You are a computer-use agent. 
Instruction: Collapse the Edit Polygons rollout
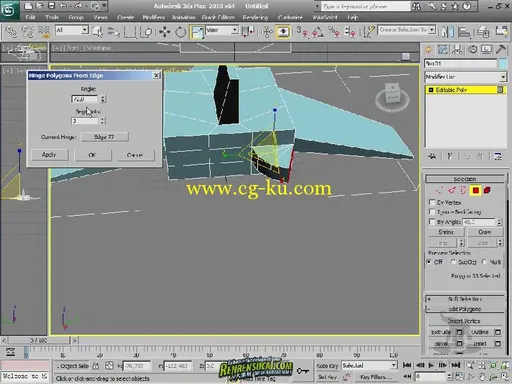(x=465, y=309)
